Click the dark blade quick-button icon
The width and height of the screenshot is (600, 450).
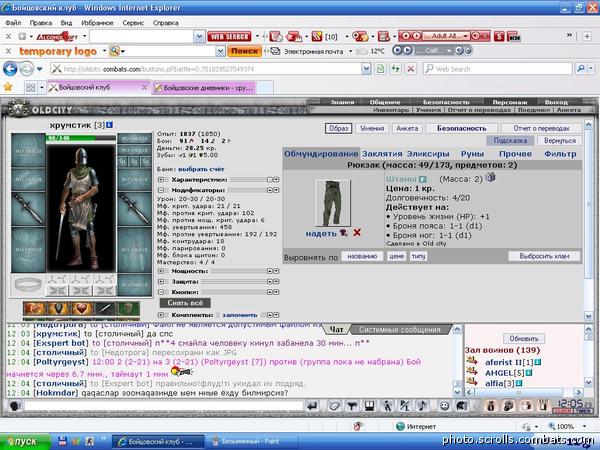pos(105,308)
